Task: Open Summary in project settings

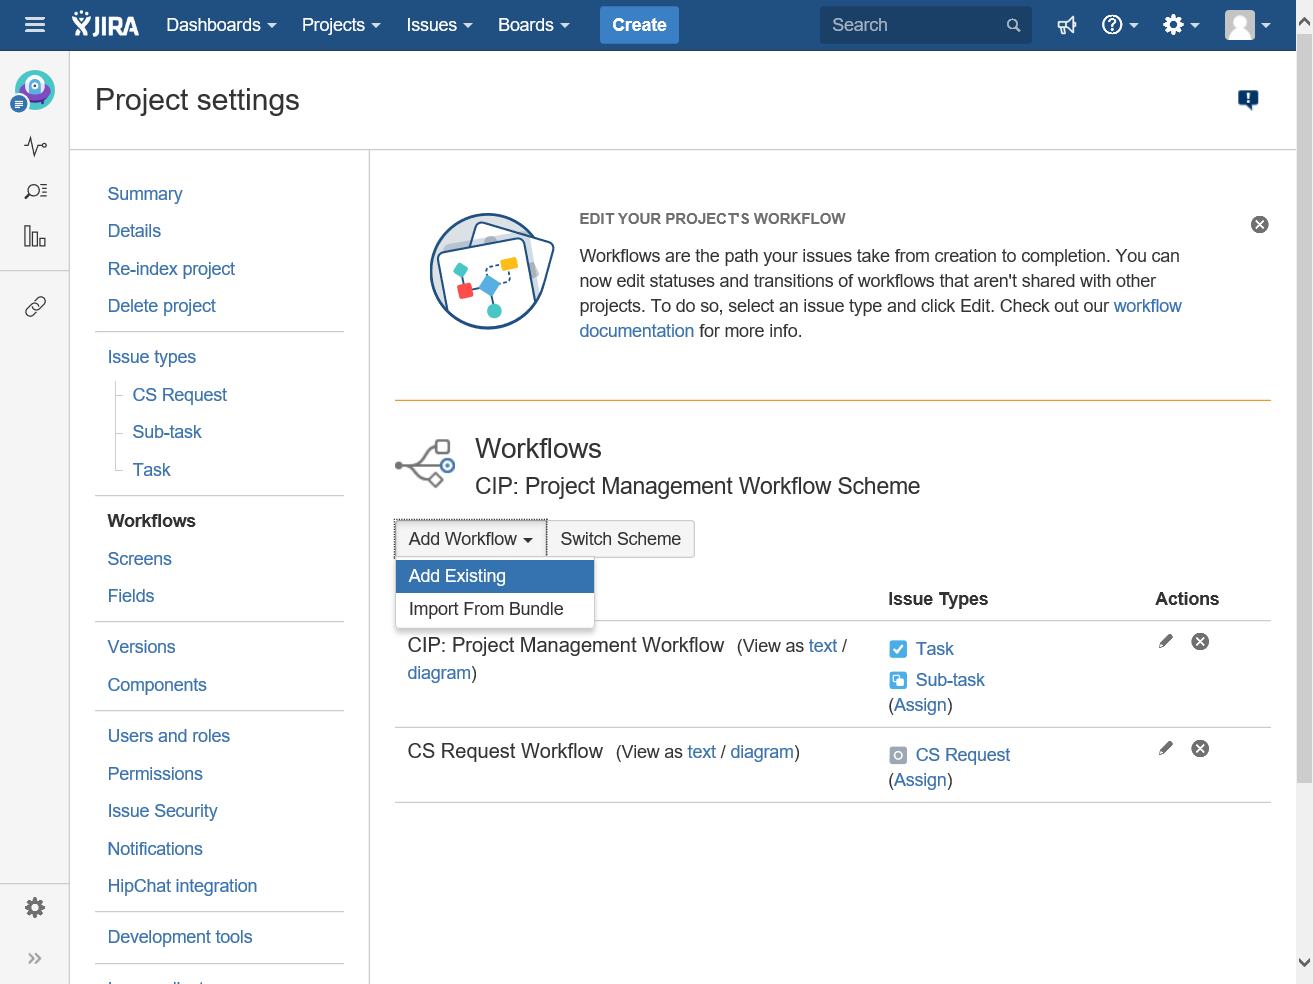Action: pos(145,194)
